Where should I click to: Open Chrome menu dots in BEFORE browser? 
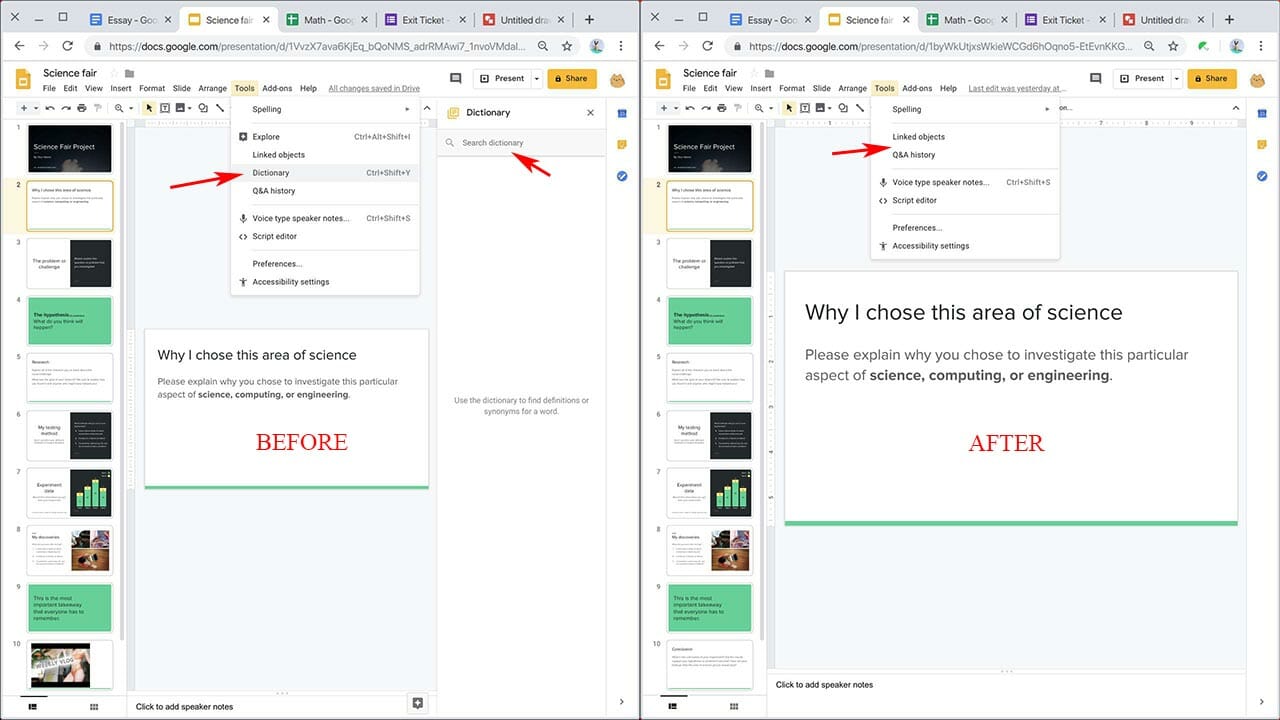(x=621, y=46)
